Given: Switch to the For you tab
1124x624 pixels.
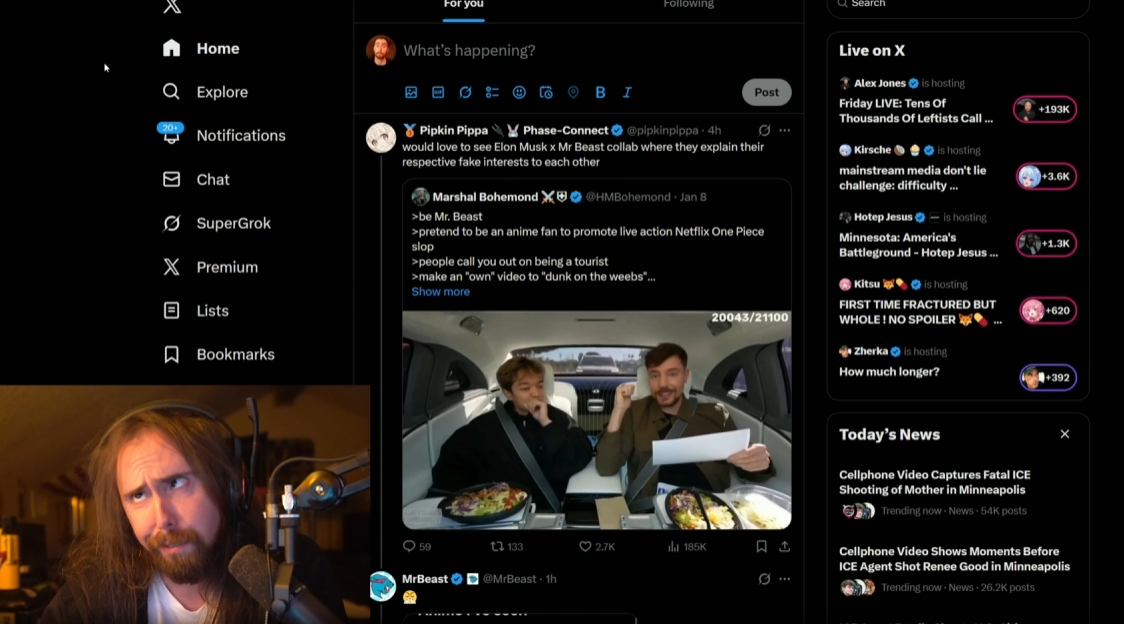Looking at the screenshot, I should pyautogui.click(x=463, y=5).
